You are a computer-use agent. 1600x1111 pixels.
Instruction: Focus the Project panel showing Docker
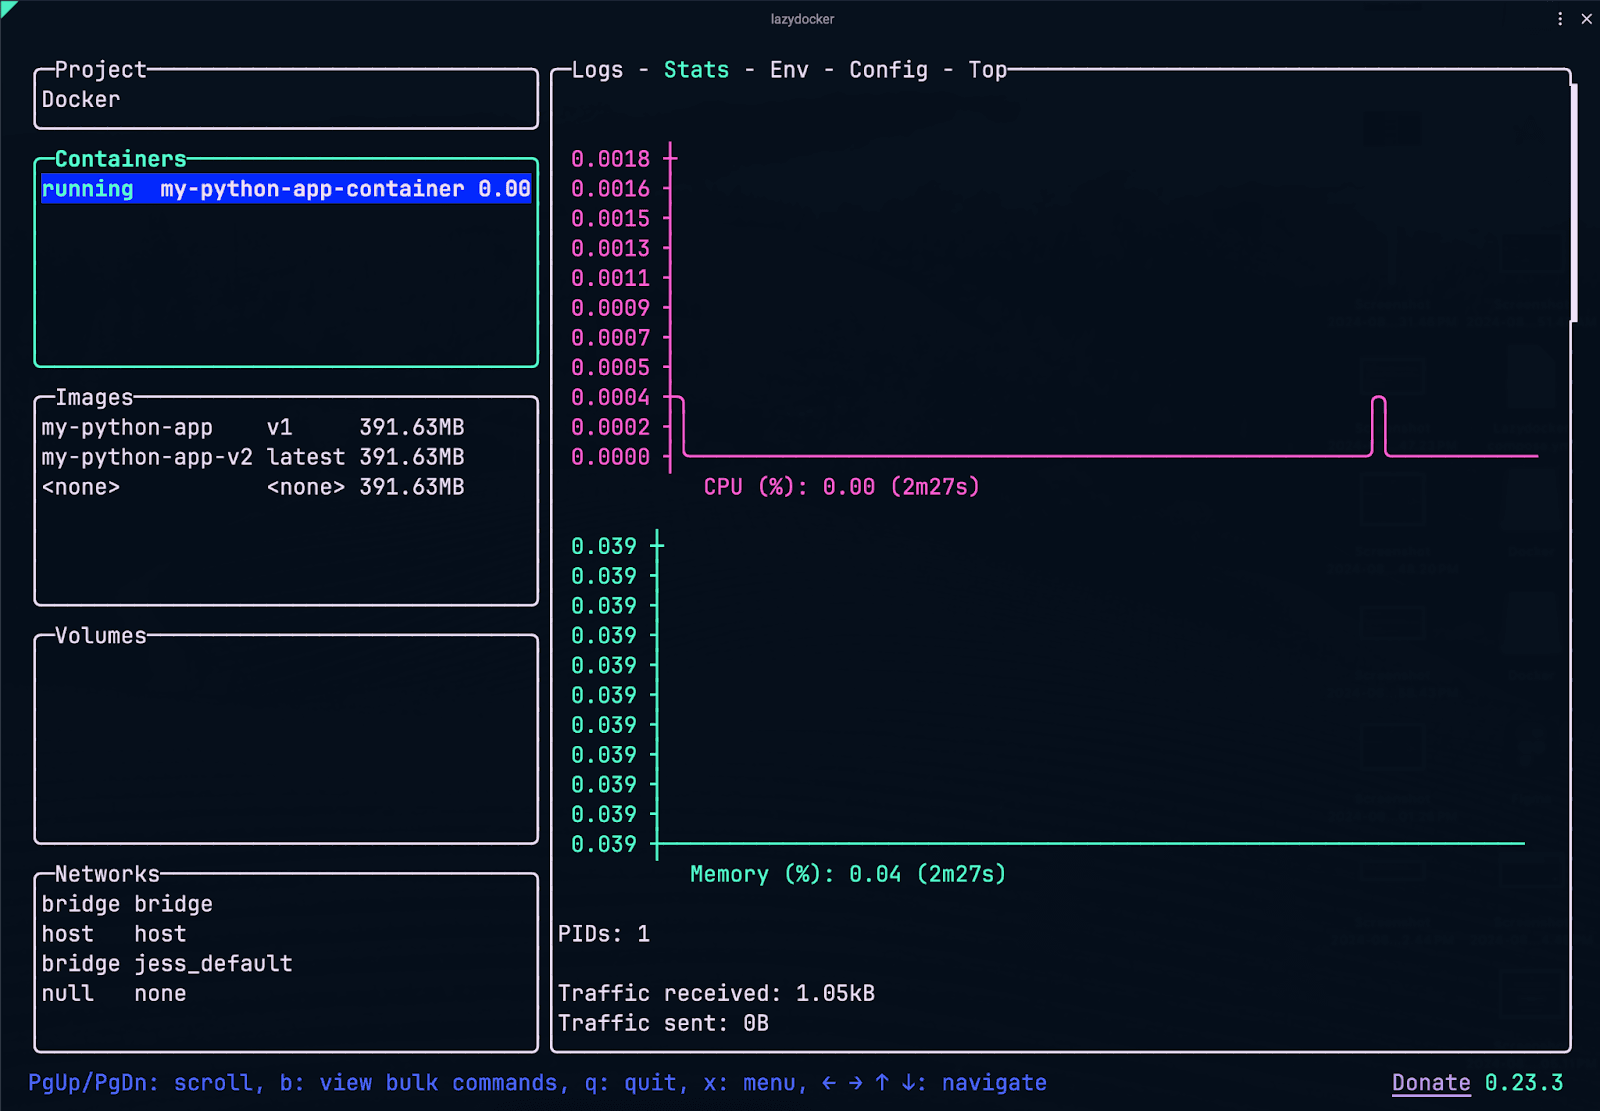pyautogui.click(x=286, y=100)
